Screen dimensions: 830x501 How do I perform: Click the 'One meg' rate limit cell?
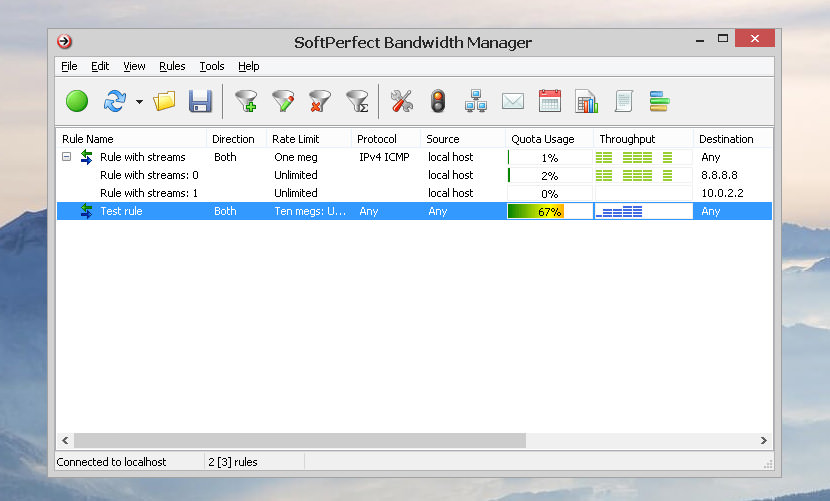296,157
